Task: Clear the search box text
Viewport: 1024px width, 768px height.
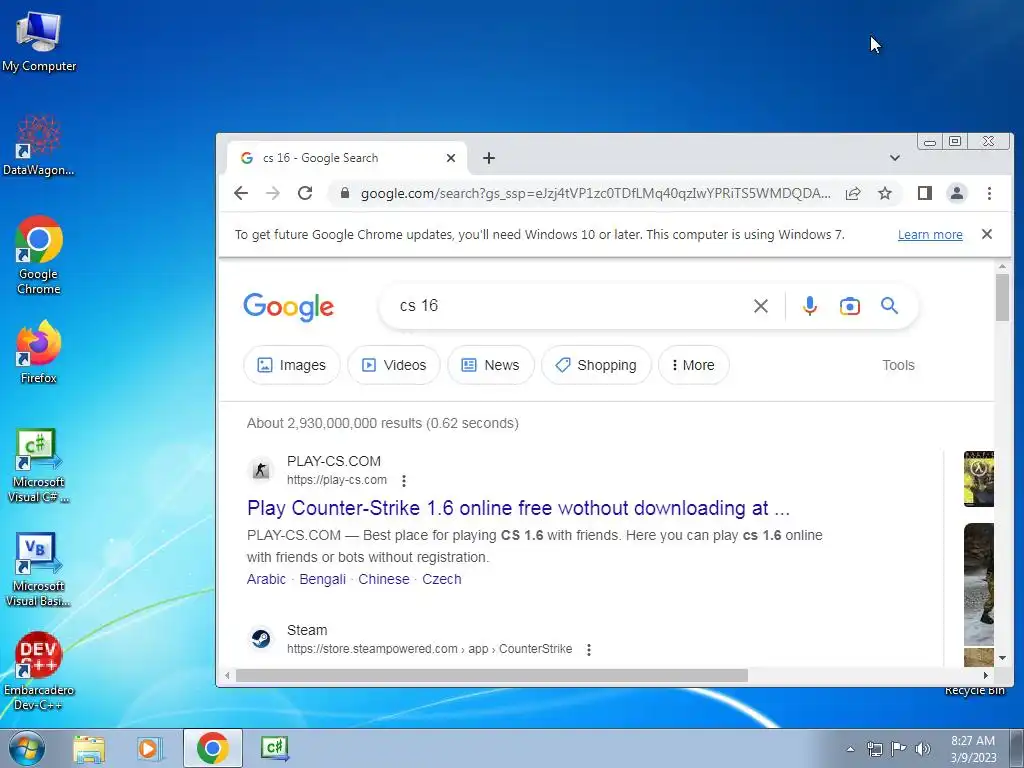Action: pos(761,306)
